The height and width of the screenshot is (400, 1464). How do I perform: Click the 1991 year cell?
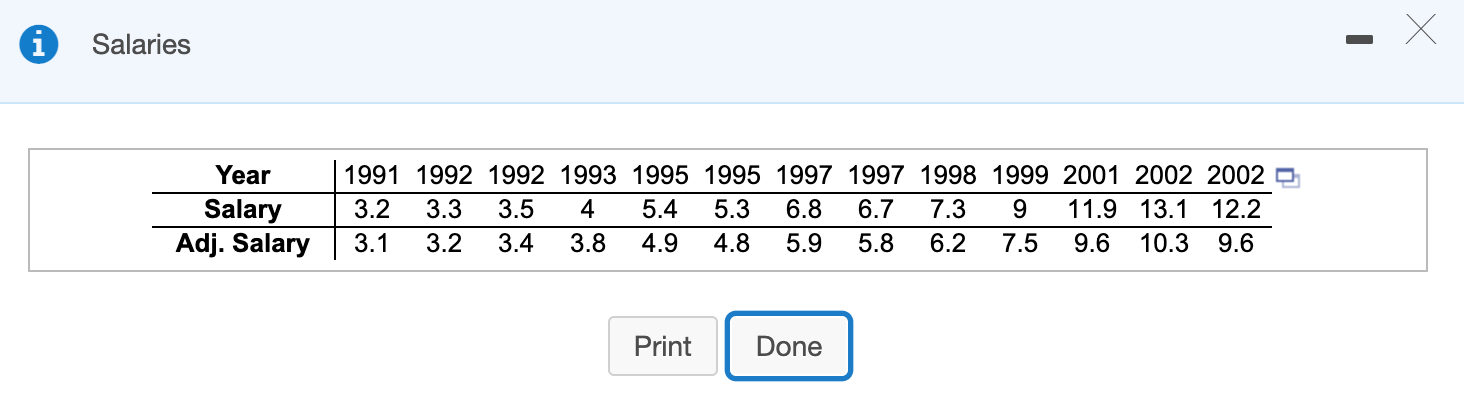coord(372,176)
